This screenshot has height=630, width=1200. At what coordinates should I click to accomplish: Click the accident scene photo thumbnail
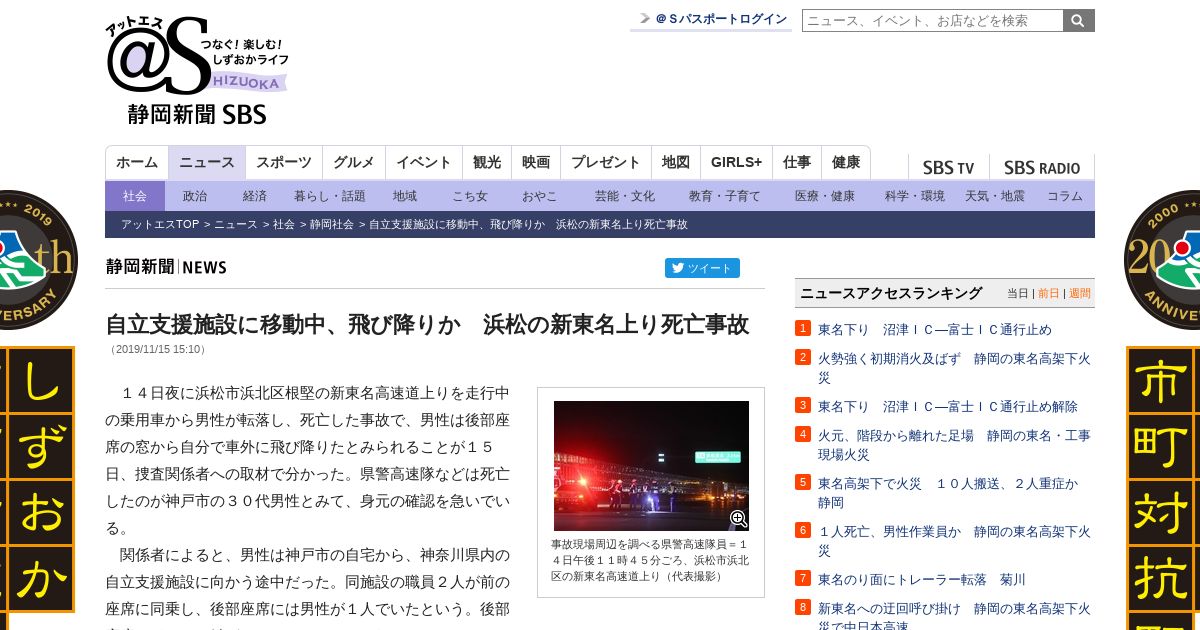(x=651, y=465)
